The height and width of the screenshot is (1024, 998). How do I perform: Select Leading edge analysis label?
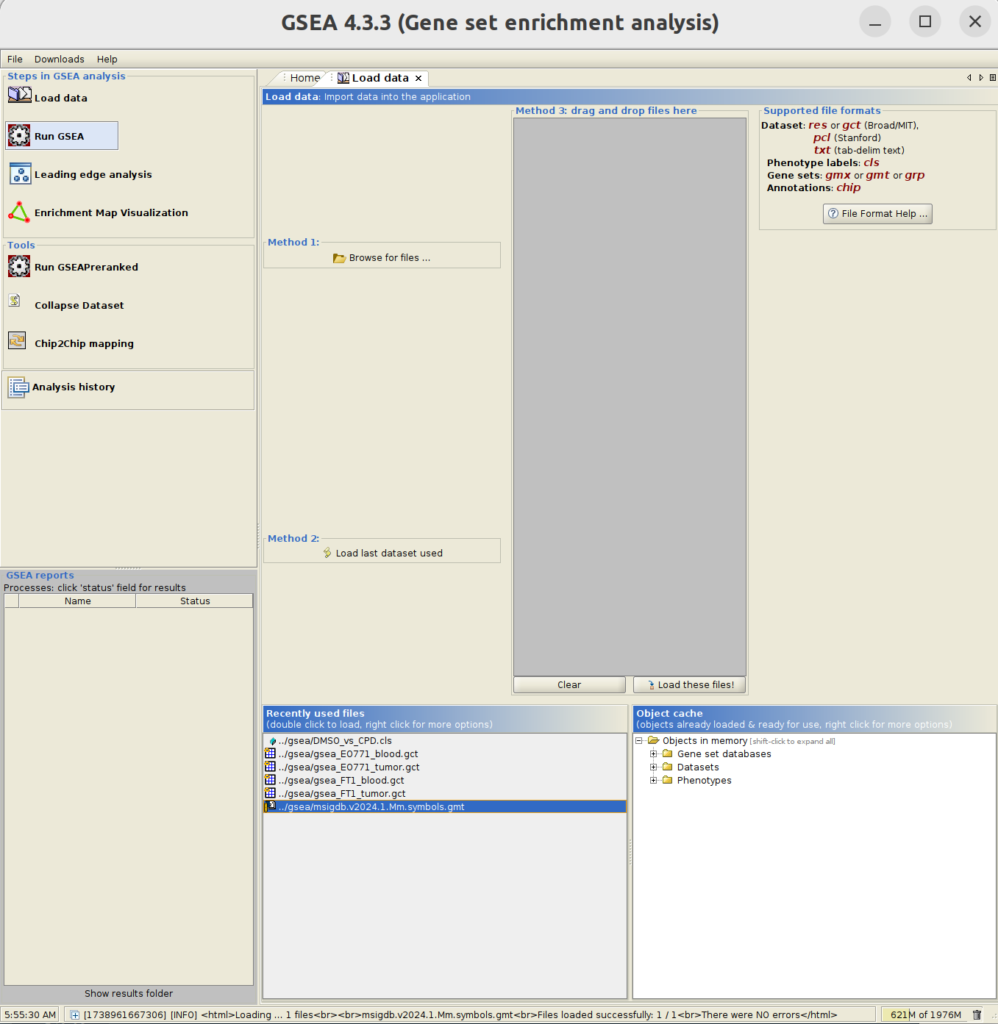[x=93, y=174]
